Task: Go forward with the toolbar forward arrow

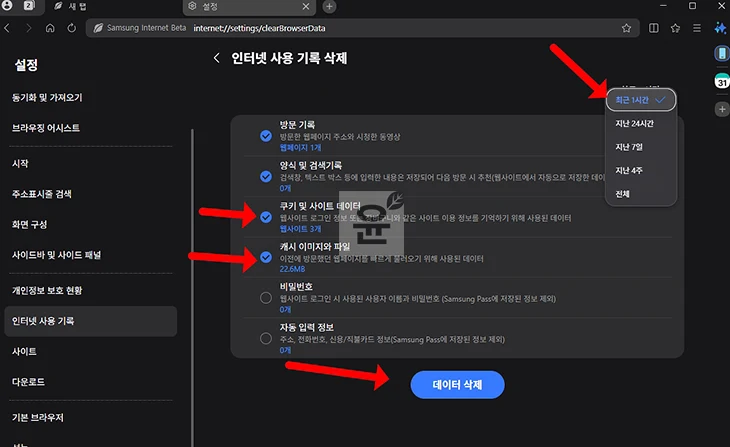Action: (28, 28)
